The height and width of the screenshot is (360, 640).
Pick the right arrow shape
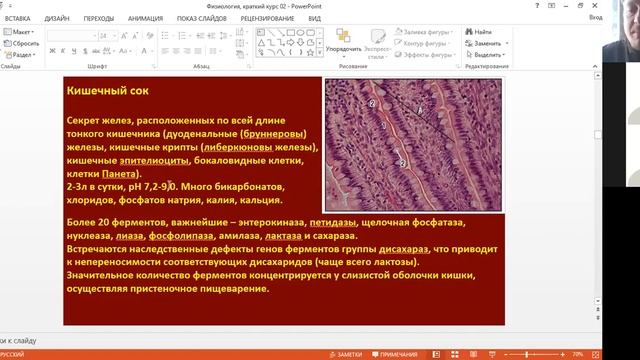291,42
